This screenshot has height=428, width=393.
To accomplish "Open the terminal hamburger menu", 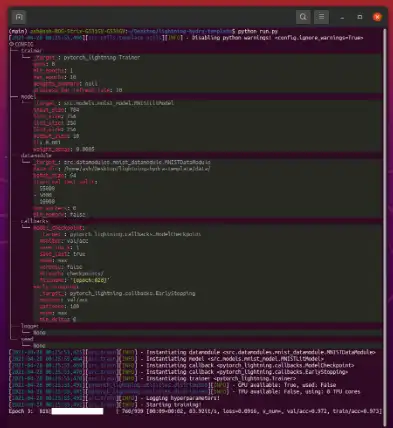I will click(x=321, y=17).
